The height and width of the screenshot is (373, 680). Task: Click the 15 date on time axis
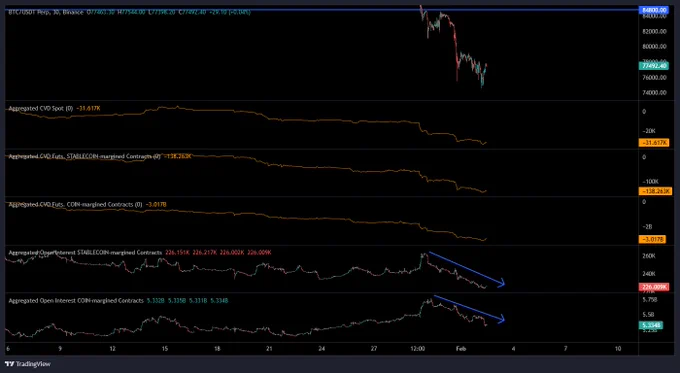coord(165,348)
